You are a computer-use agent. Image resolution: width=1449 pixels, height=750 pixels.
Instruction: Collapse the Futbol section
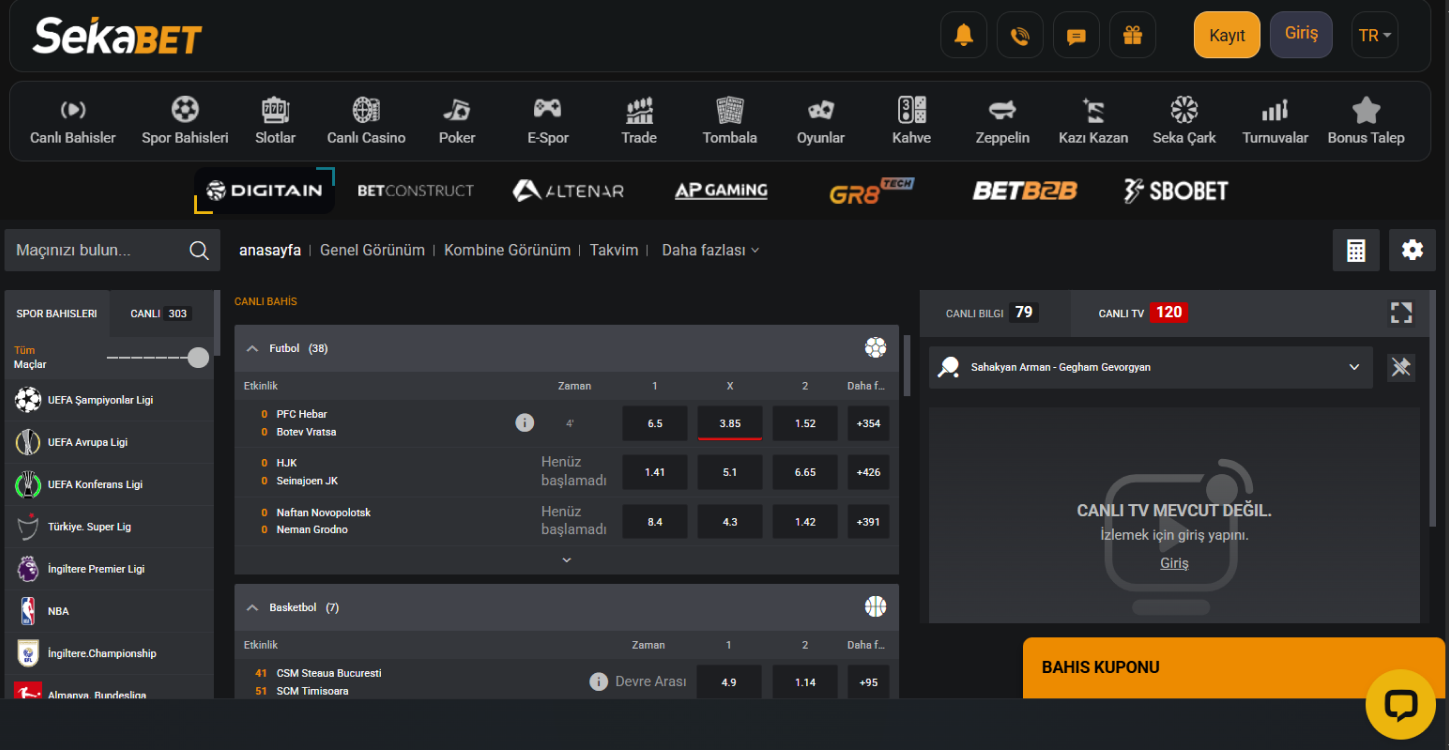point(252,349)
